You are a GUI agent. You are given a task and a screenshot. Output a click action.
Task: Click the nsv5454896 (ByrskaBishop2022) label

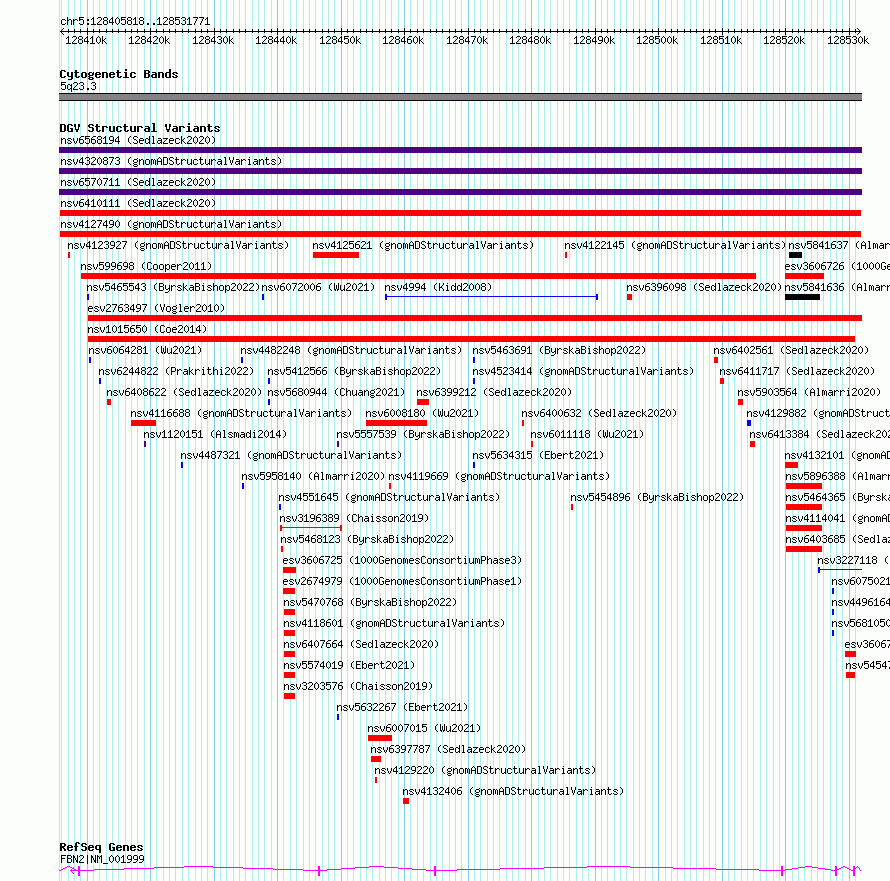[657, 497]
